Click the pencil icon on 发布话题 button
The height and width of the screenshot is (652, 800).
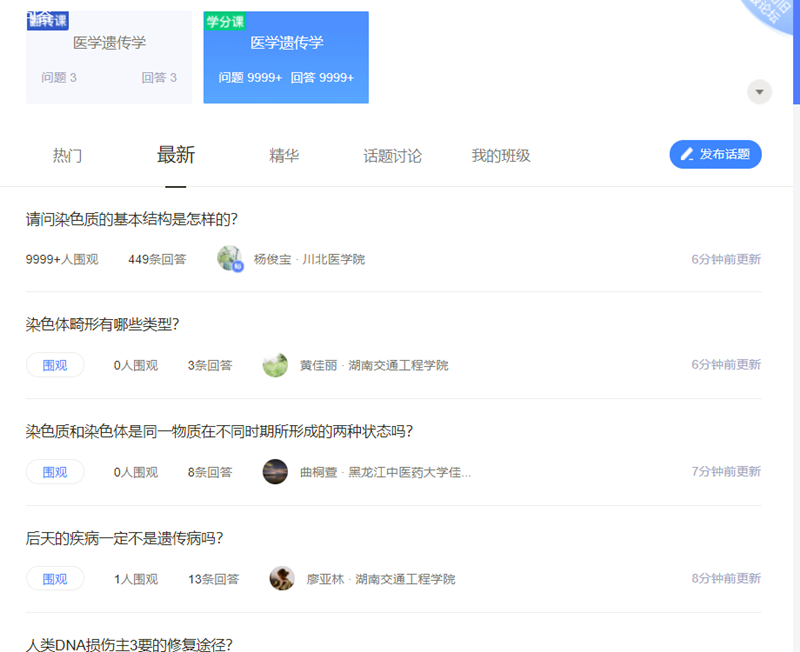click(x=687, y=154)
